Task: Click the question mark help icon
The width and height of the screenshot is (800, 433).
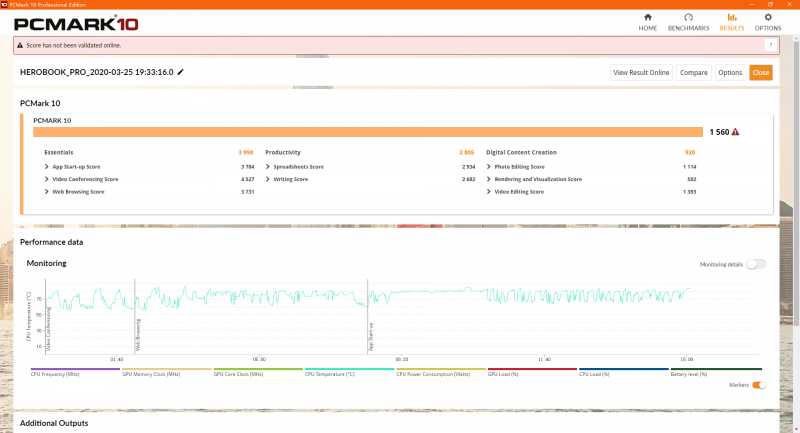Action: pos(770,45)
